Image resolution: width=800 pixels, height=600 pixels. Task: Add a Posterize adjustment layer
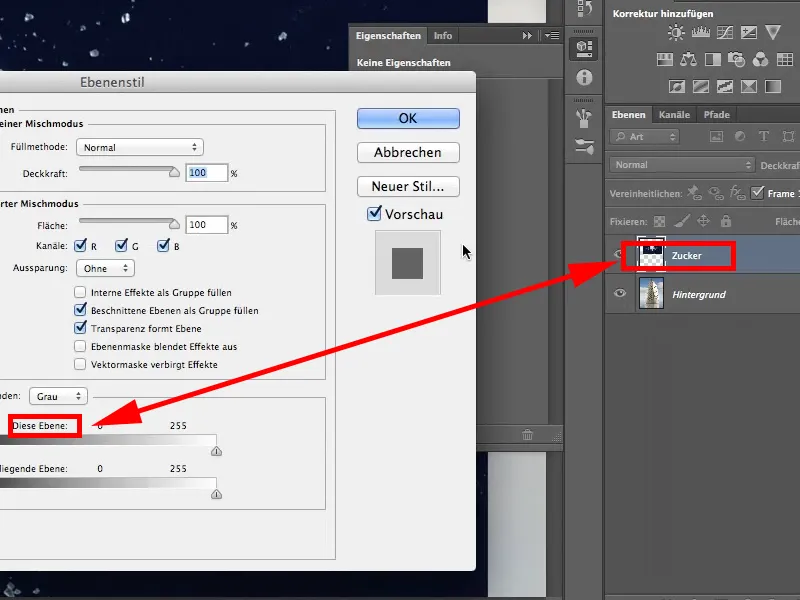pyautogui.click(x=701, y=87)
